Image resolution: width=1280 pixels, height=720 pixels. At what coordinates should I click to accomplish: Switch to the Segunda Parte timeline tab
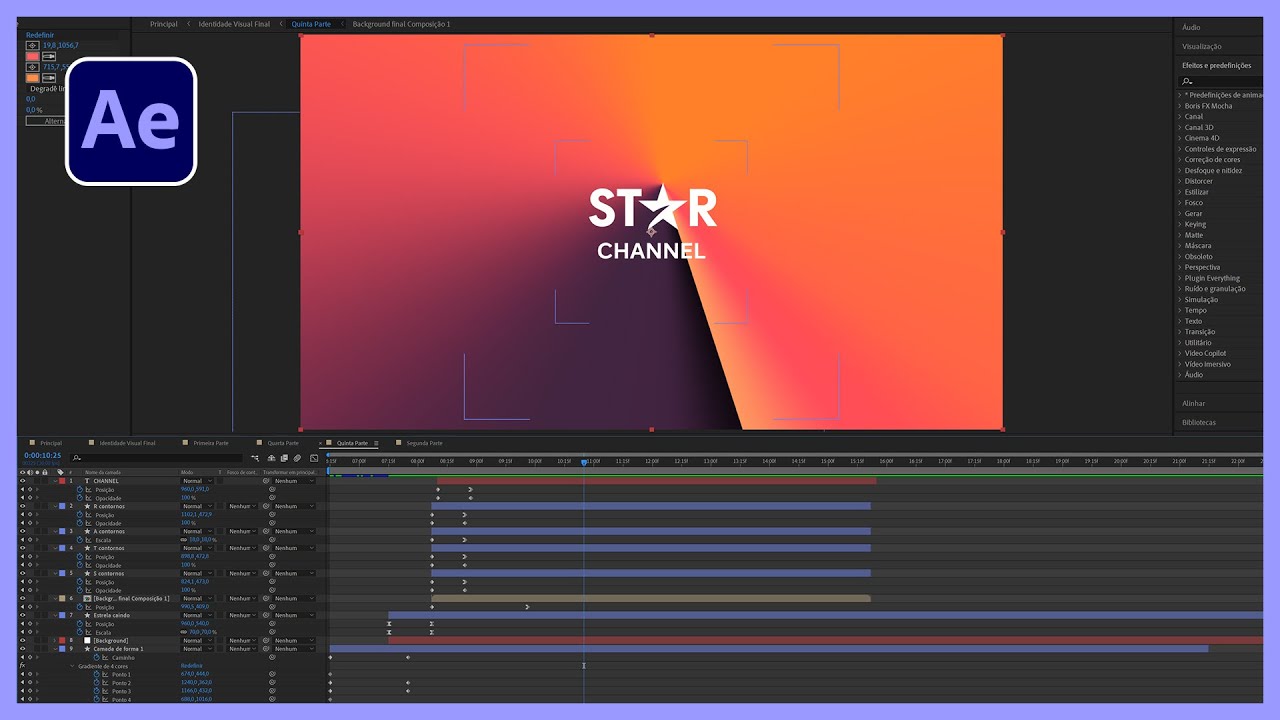[424, 443]
